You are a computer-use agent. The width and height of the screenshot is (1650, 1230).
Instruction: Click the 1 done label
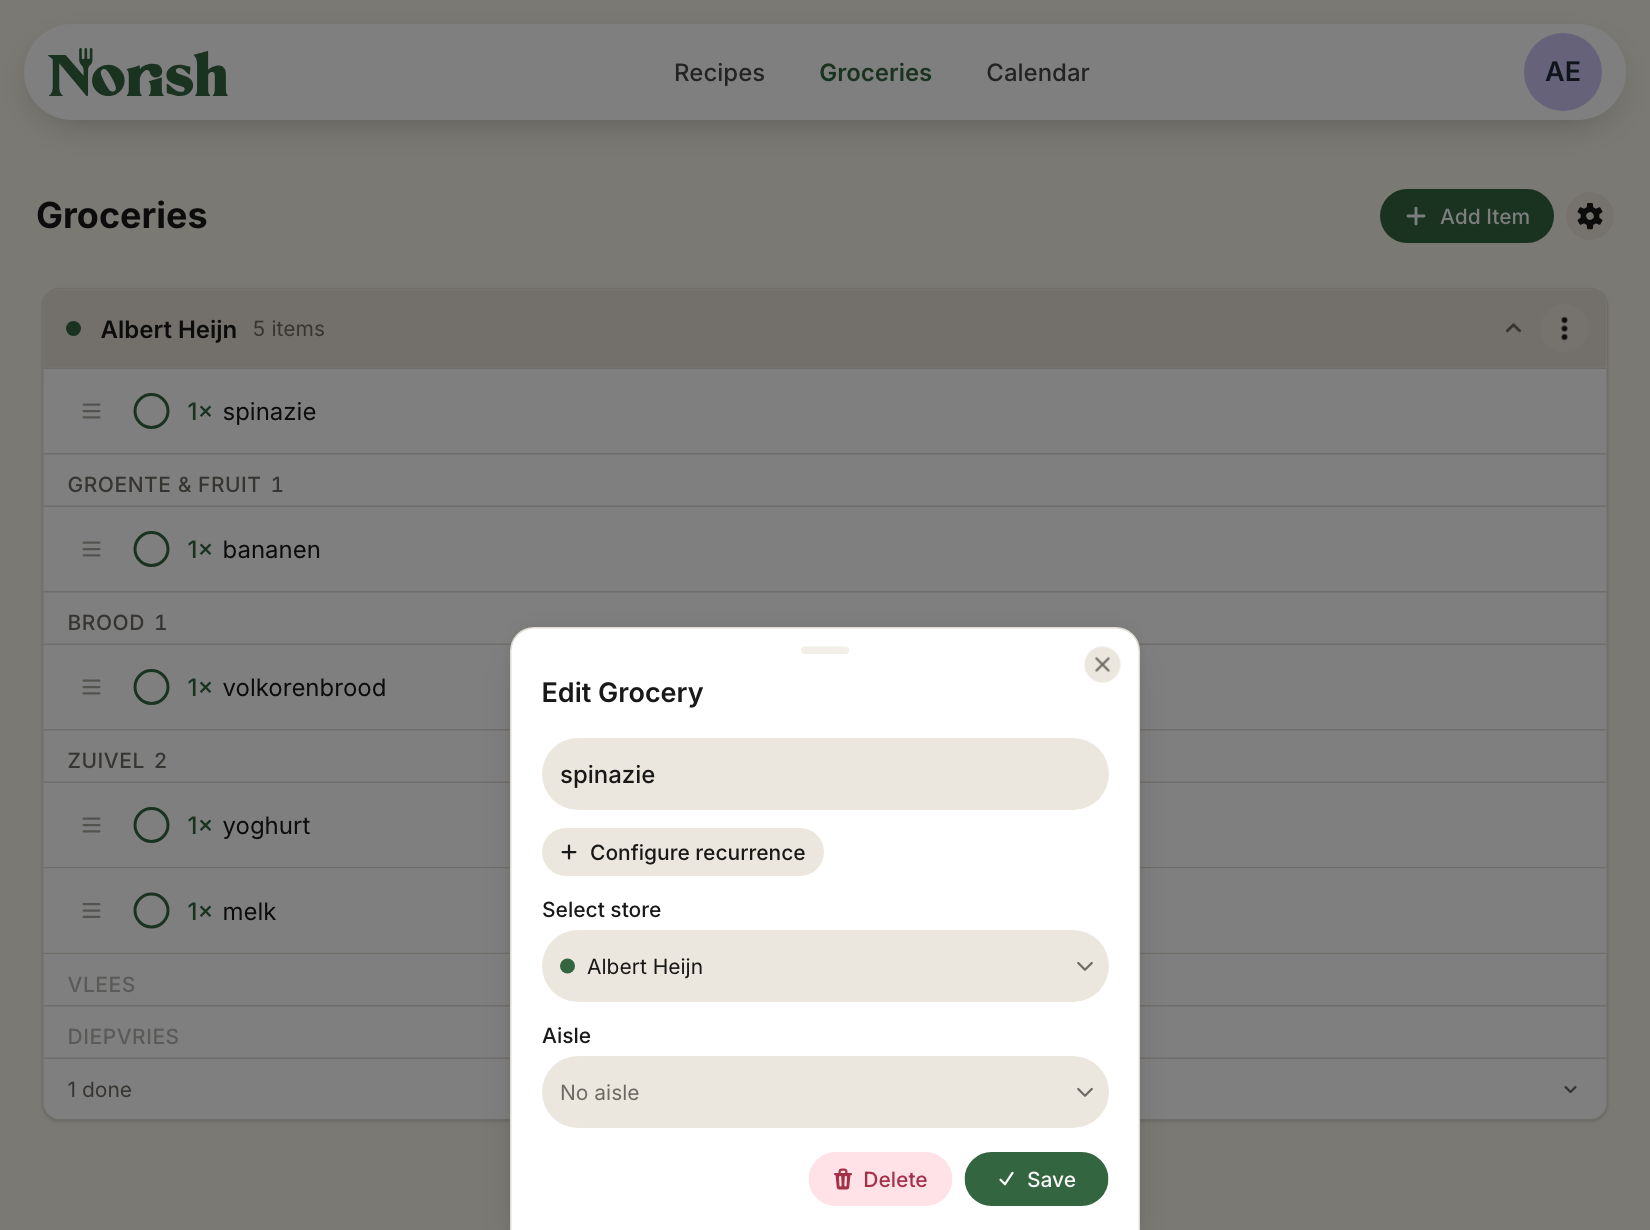click(x=99, y=1090)
